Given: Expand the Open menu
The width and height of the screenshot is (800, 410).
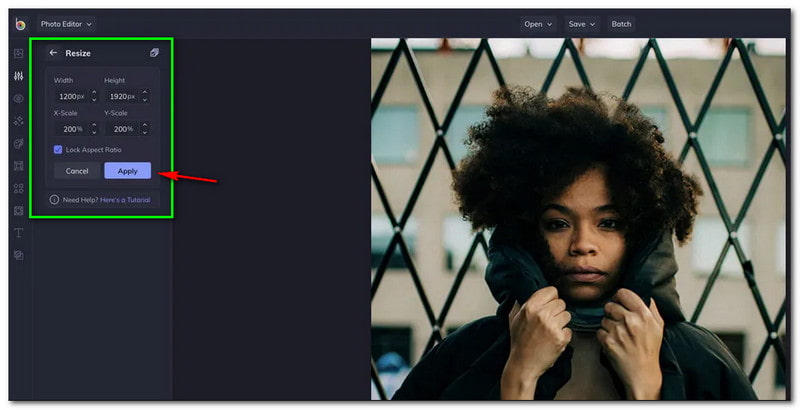Looking at the screenshot, I should click(x=538, y=24).
